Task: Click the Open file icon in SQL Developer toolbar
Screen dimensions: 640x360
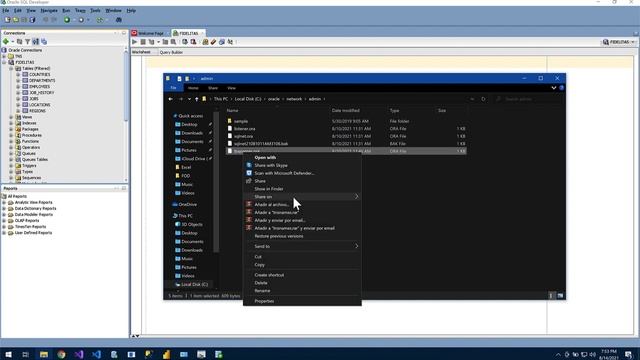Action: pos(16,20)
